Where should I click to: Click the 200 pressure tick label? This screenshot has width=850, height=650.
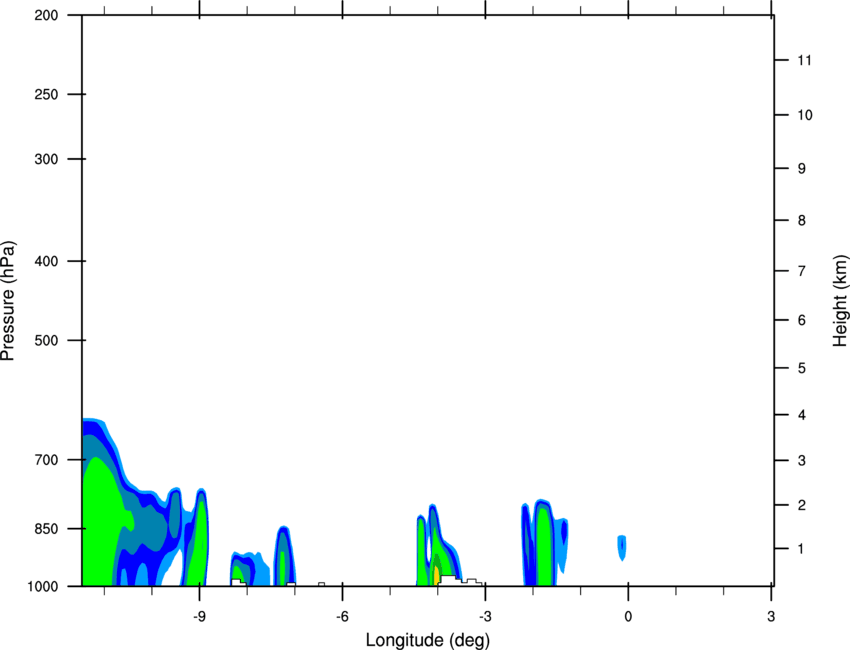point(46,15)
